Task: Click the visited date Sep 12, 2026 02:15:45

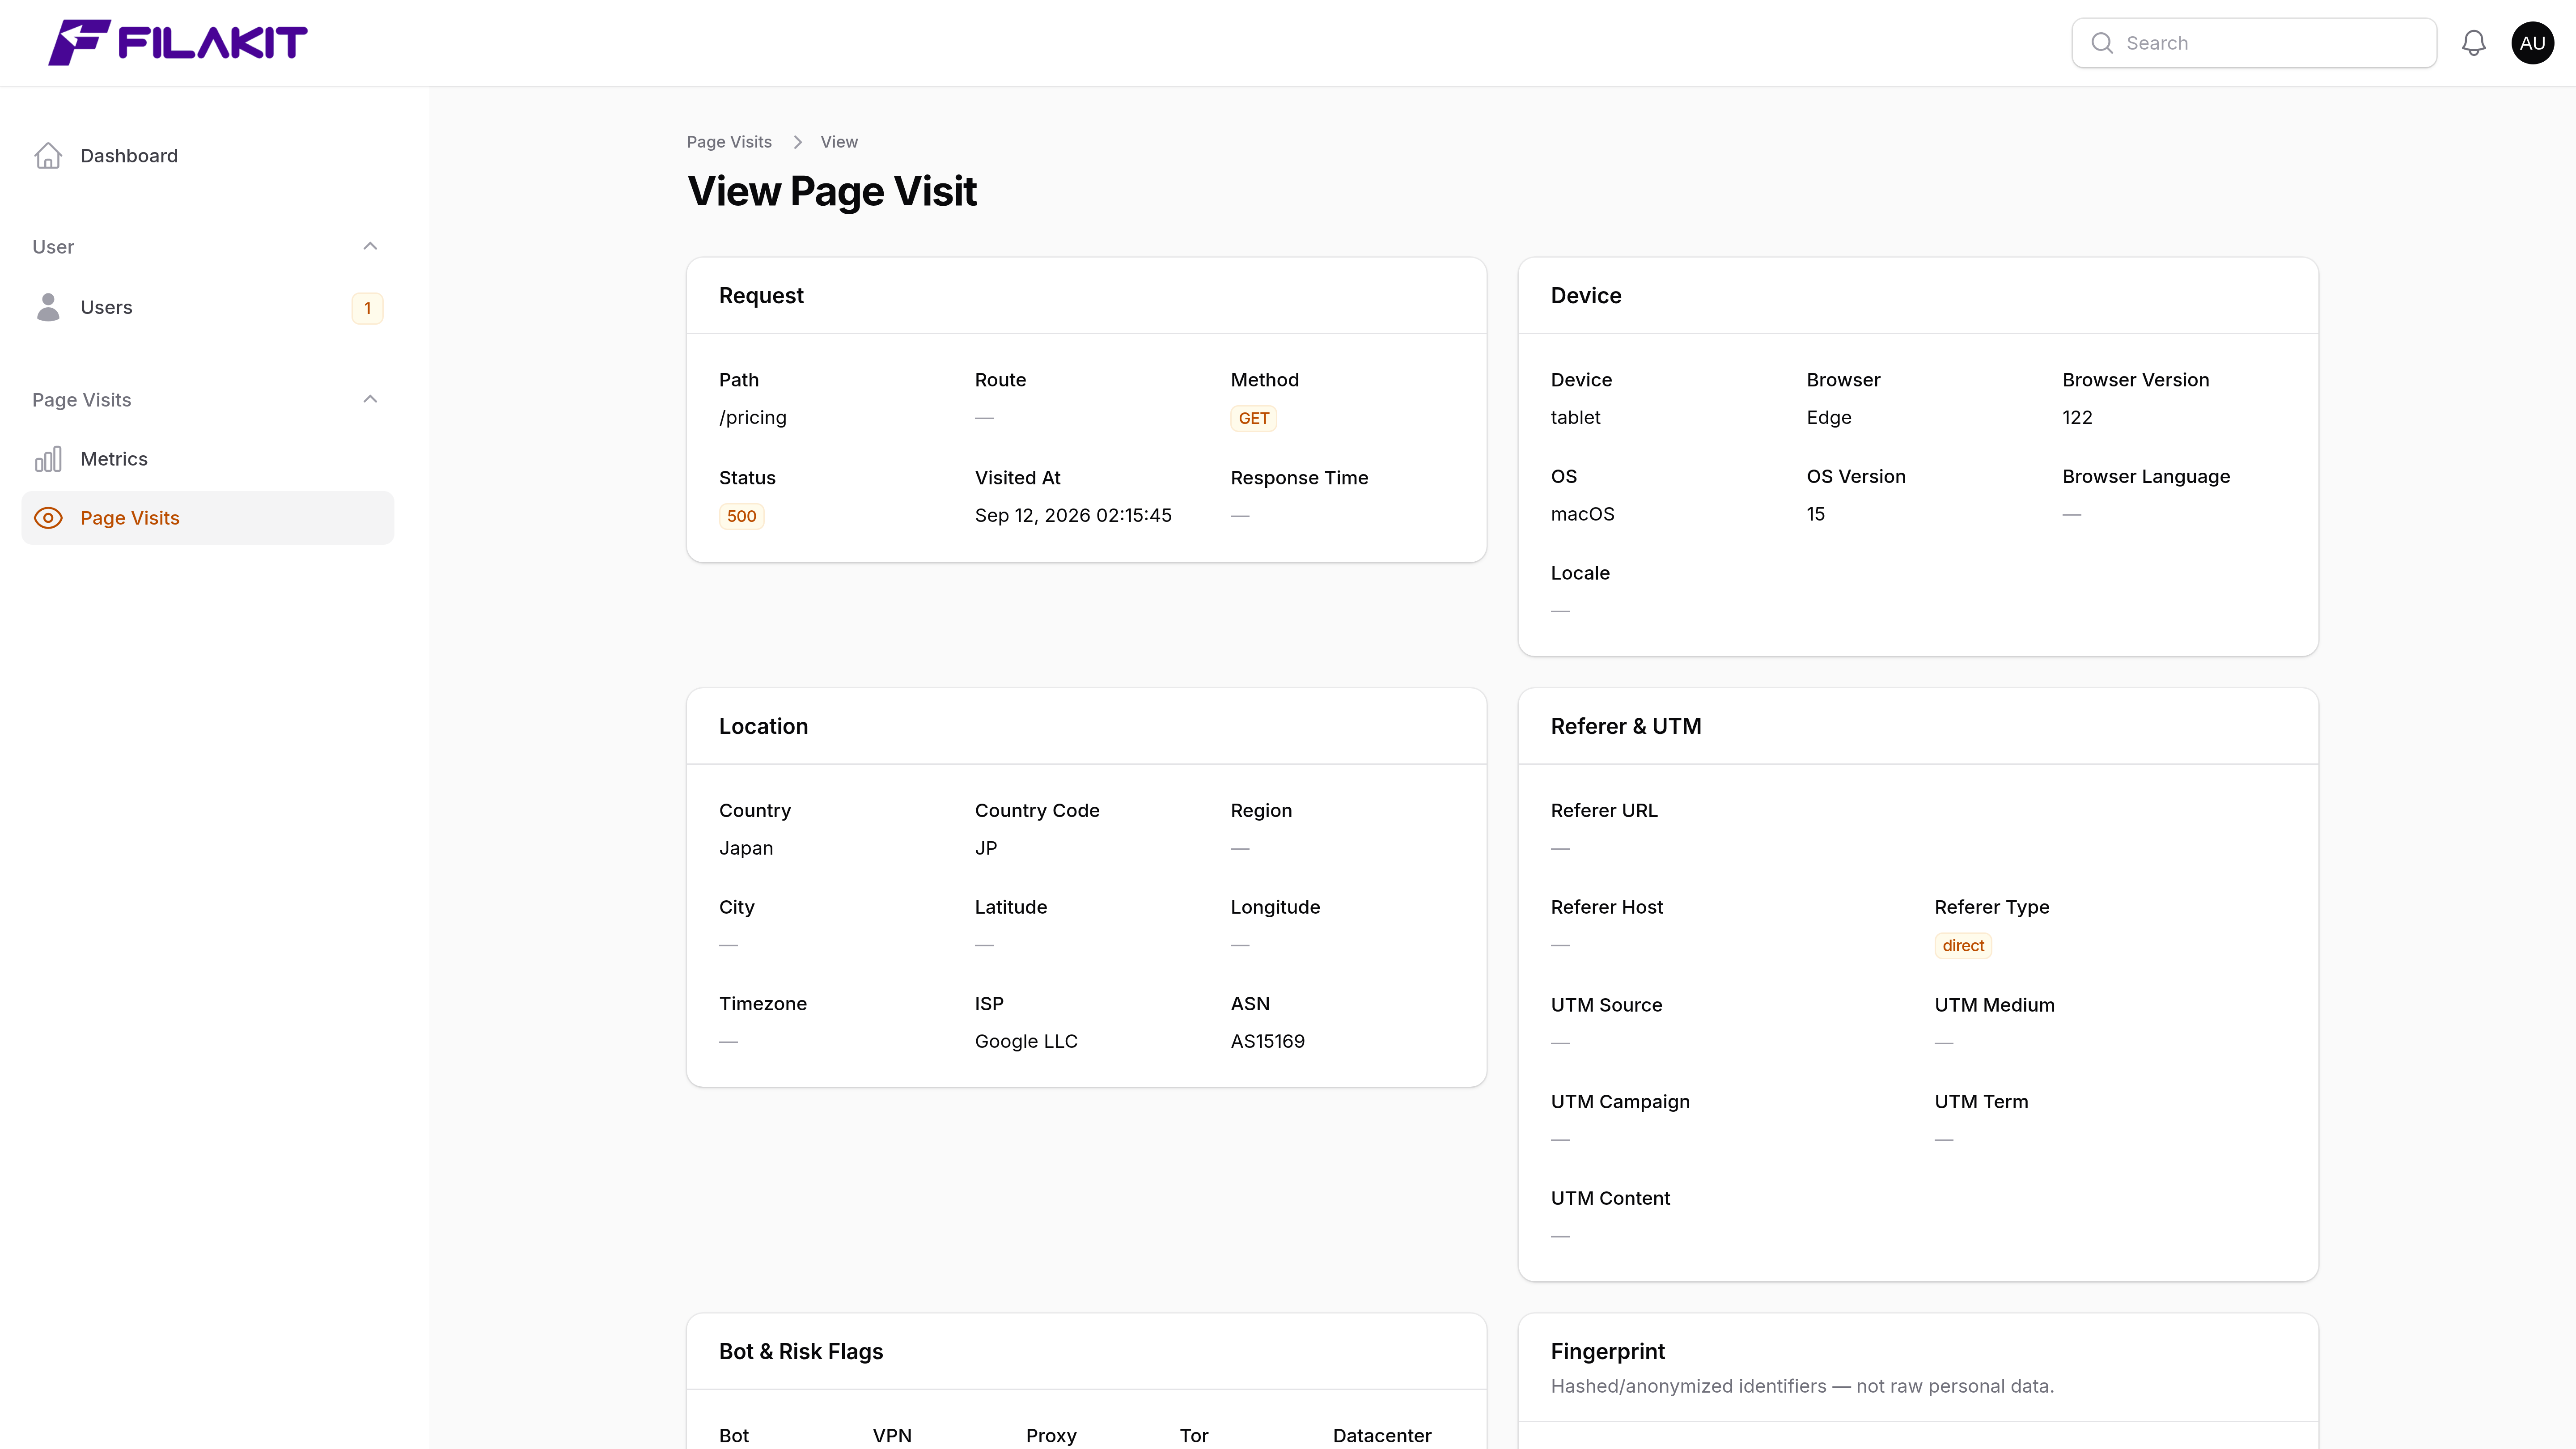Action: 1073,515
